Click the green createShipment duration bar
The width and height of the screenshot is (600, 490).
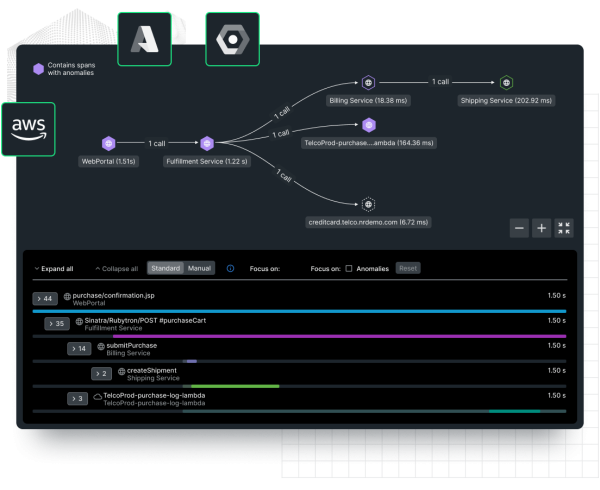[234, 385]
